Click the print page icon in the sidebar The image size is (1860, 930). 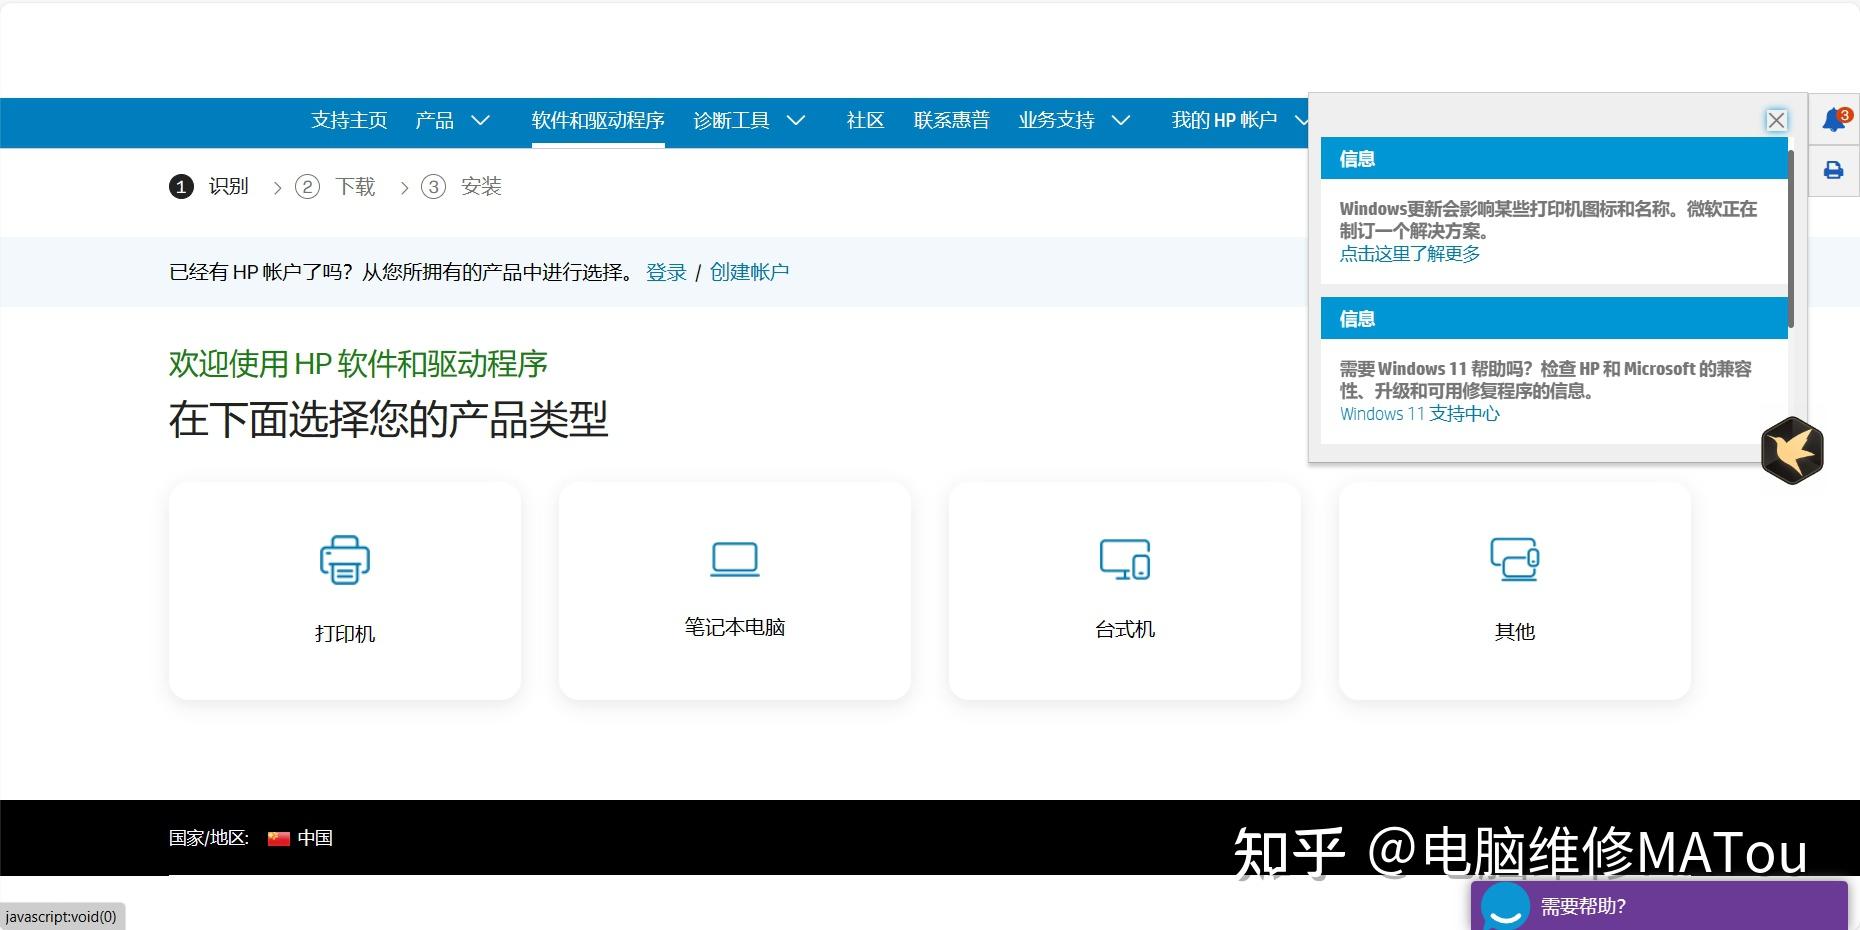(x=1834, y=170)
